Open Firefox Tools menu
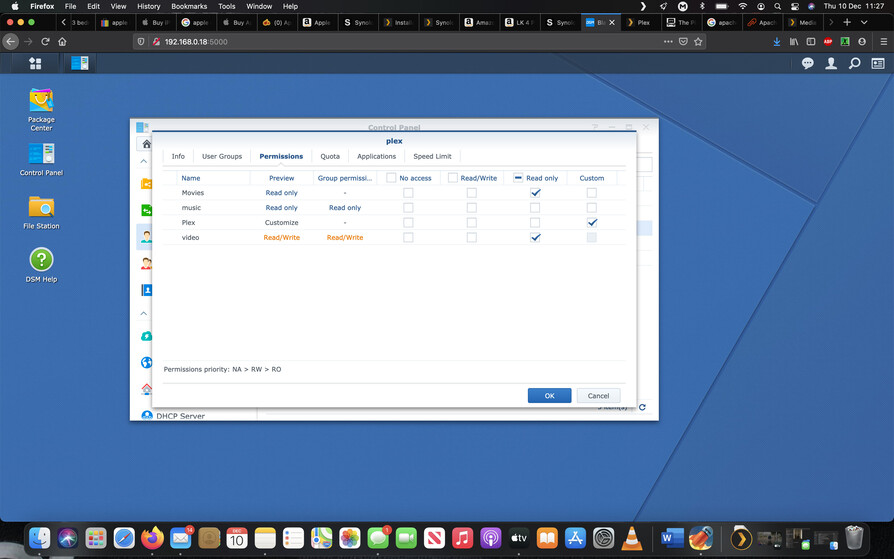Screen dimensions: 894x559 point(226,6)
